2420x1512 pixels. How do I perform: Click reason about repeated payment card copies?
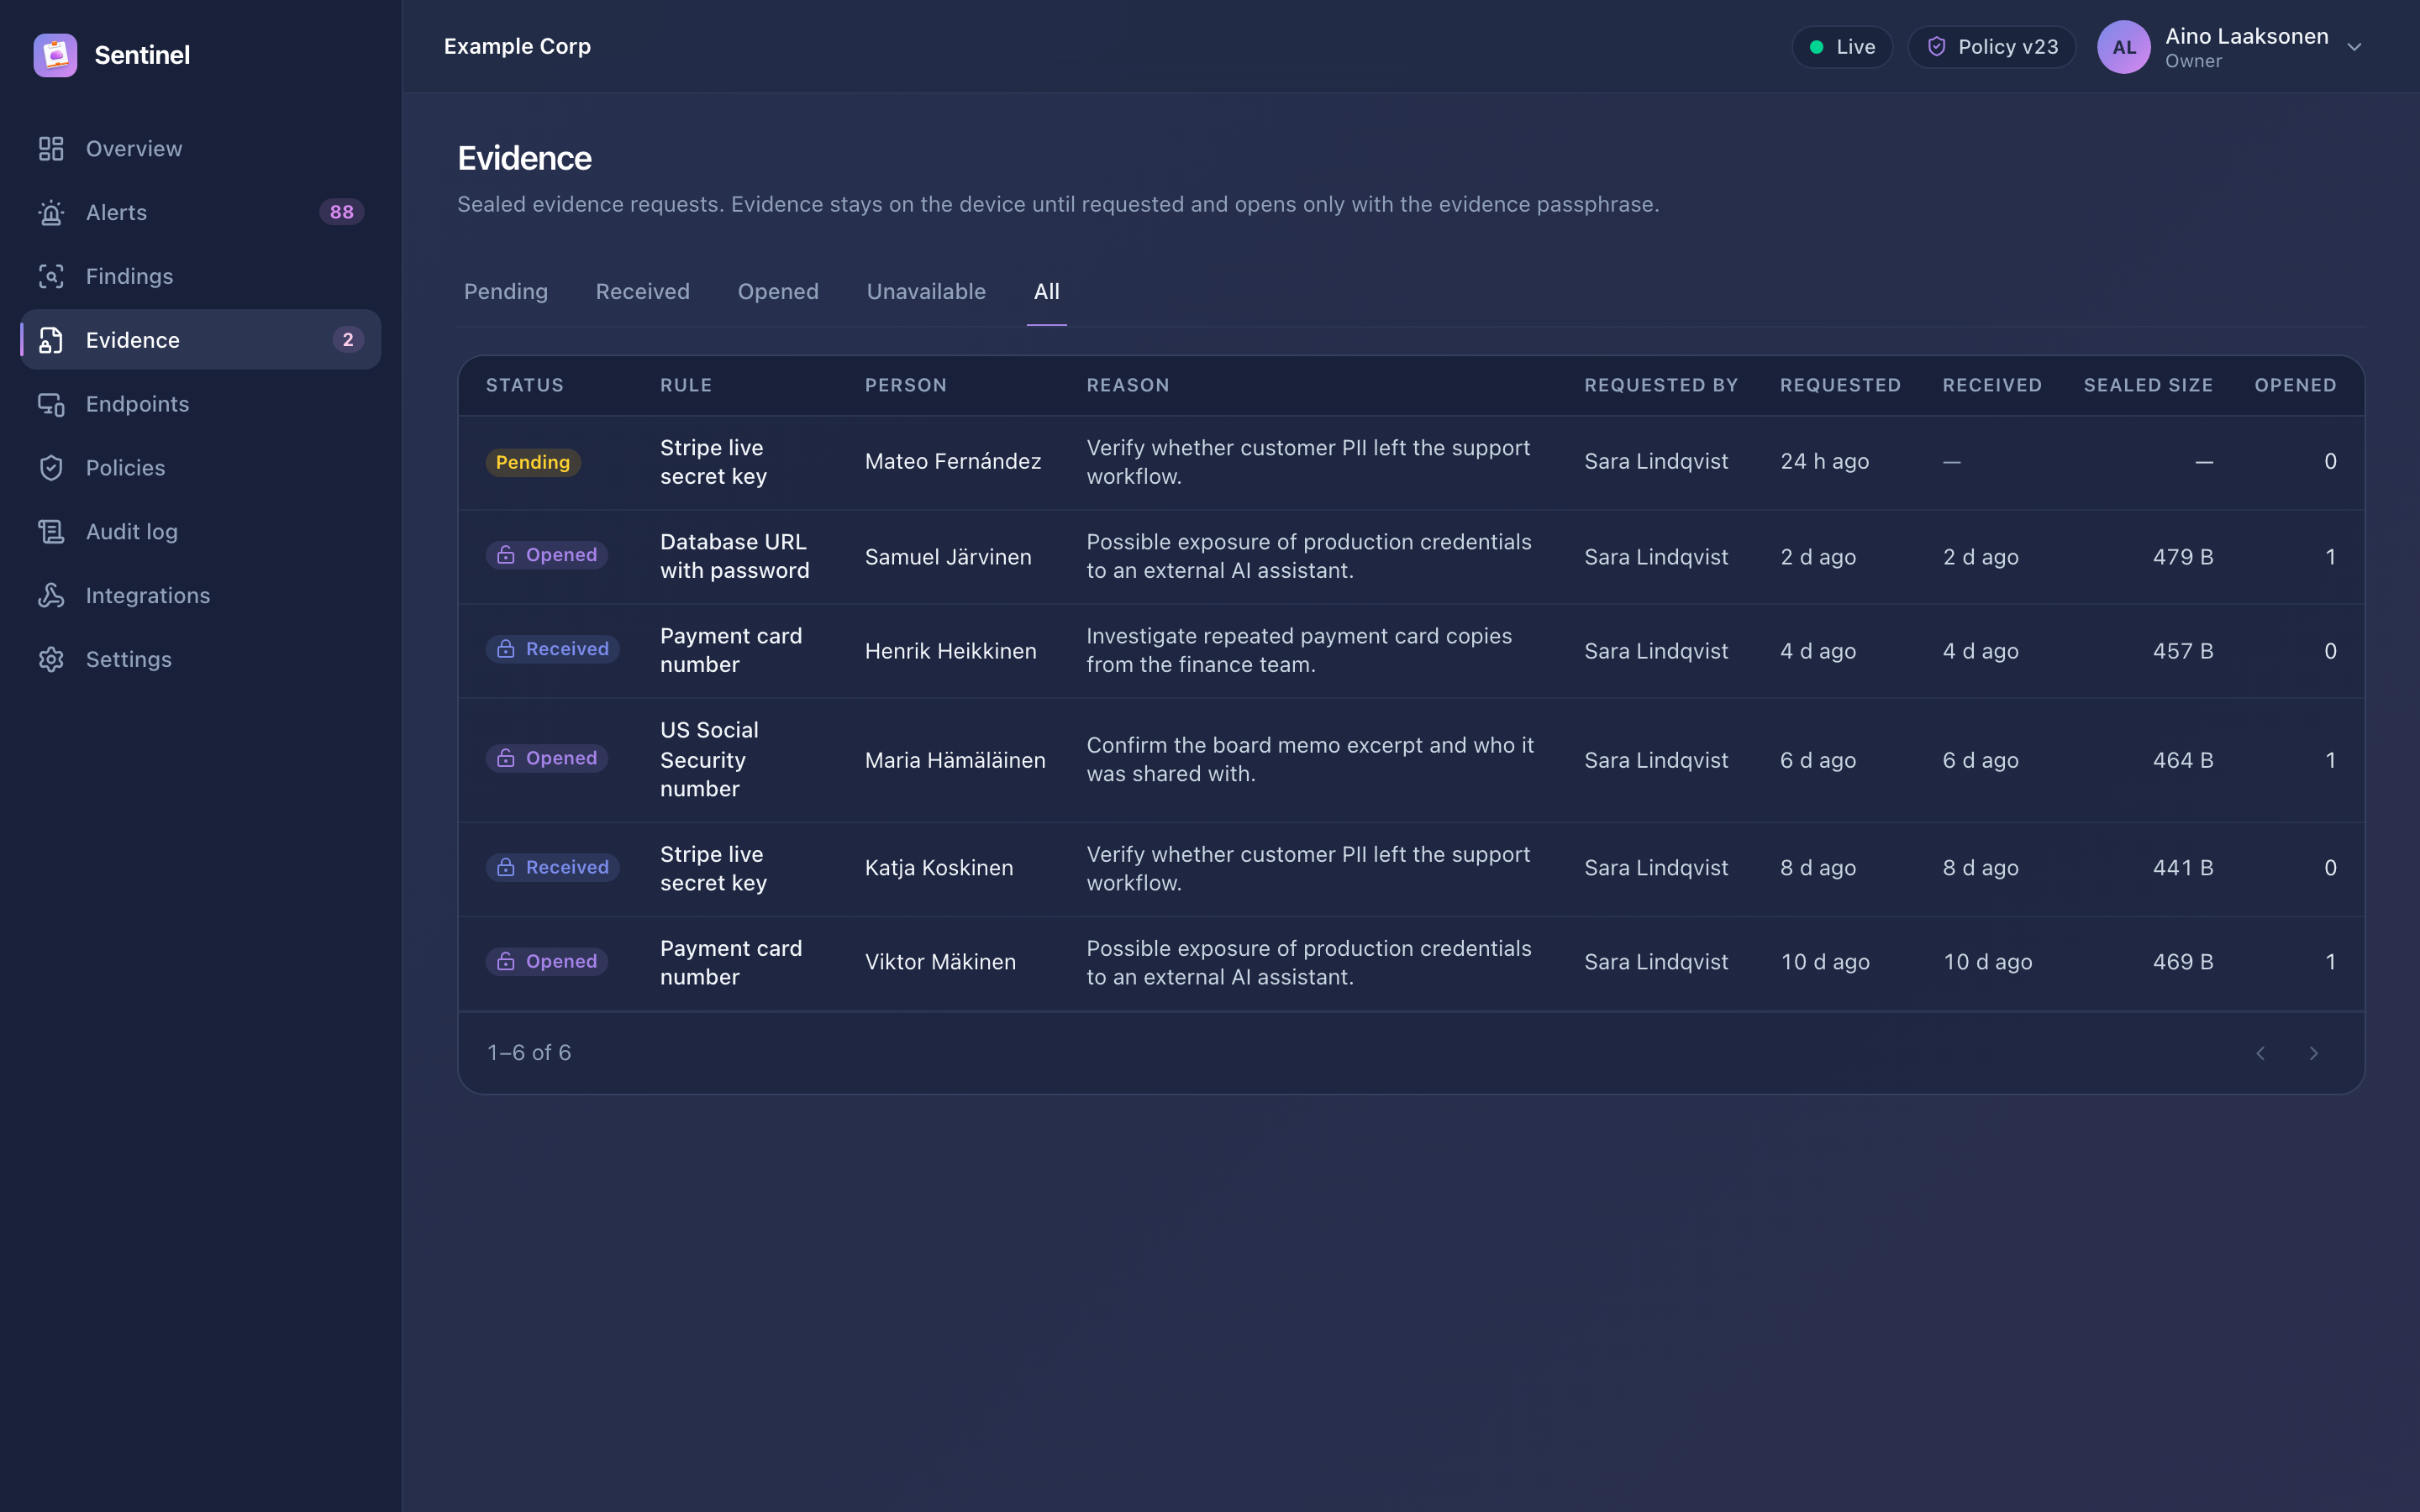click(x=1299, y=650)
